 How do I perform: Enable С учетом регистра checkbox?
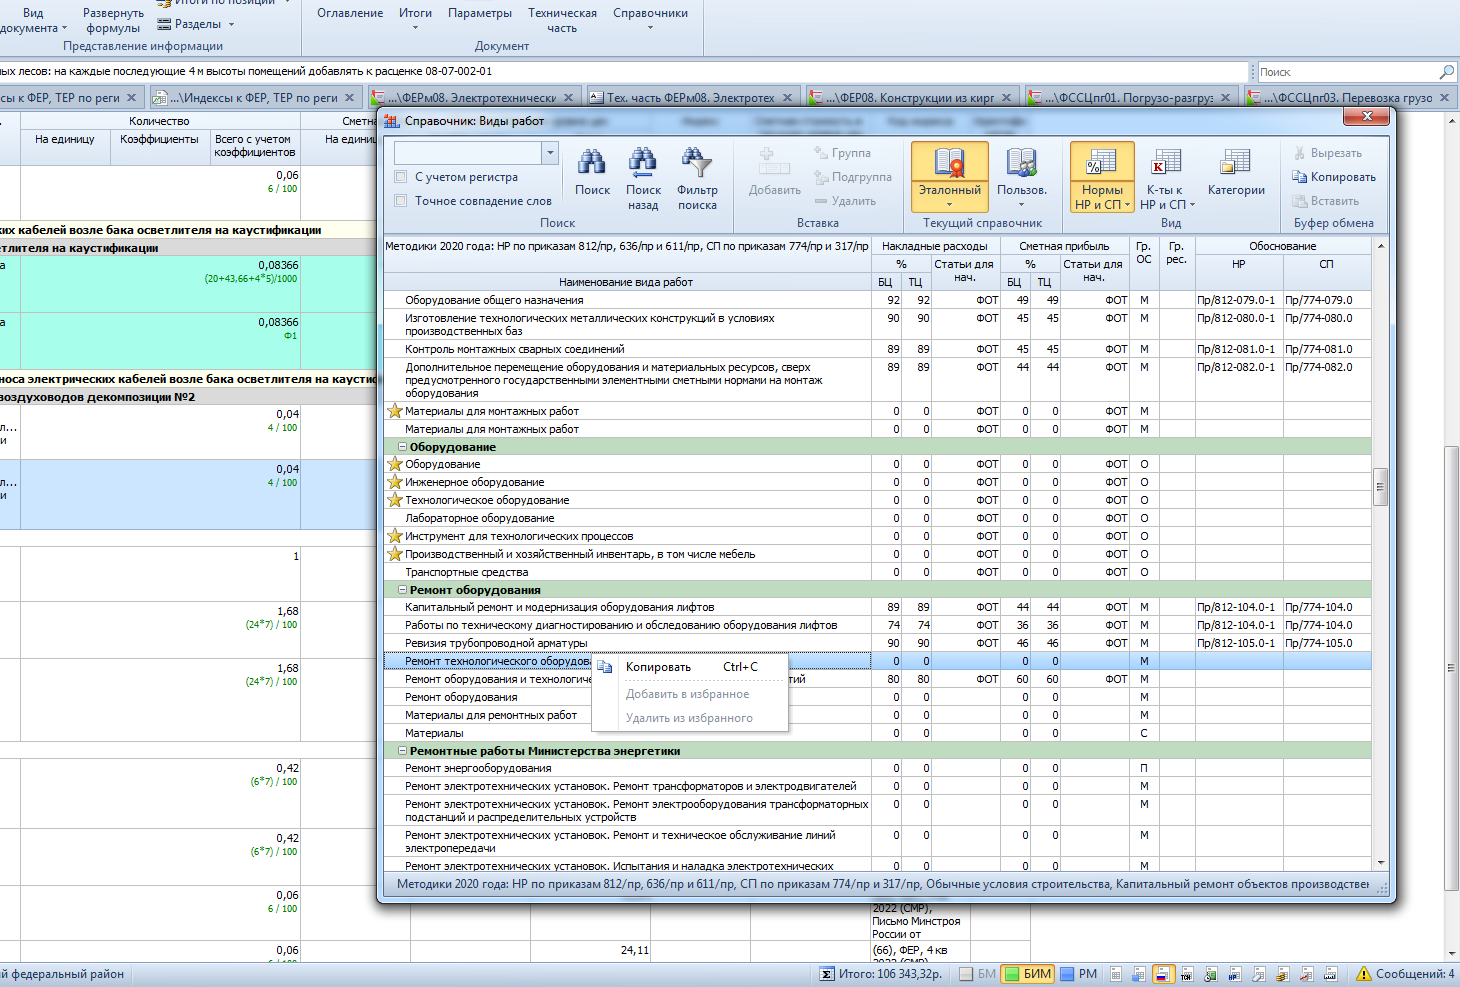click(401, 177)
